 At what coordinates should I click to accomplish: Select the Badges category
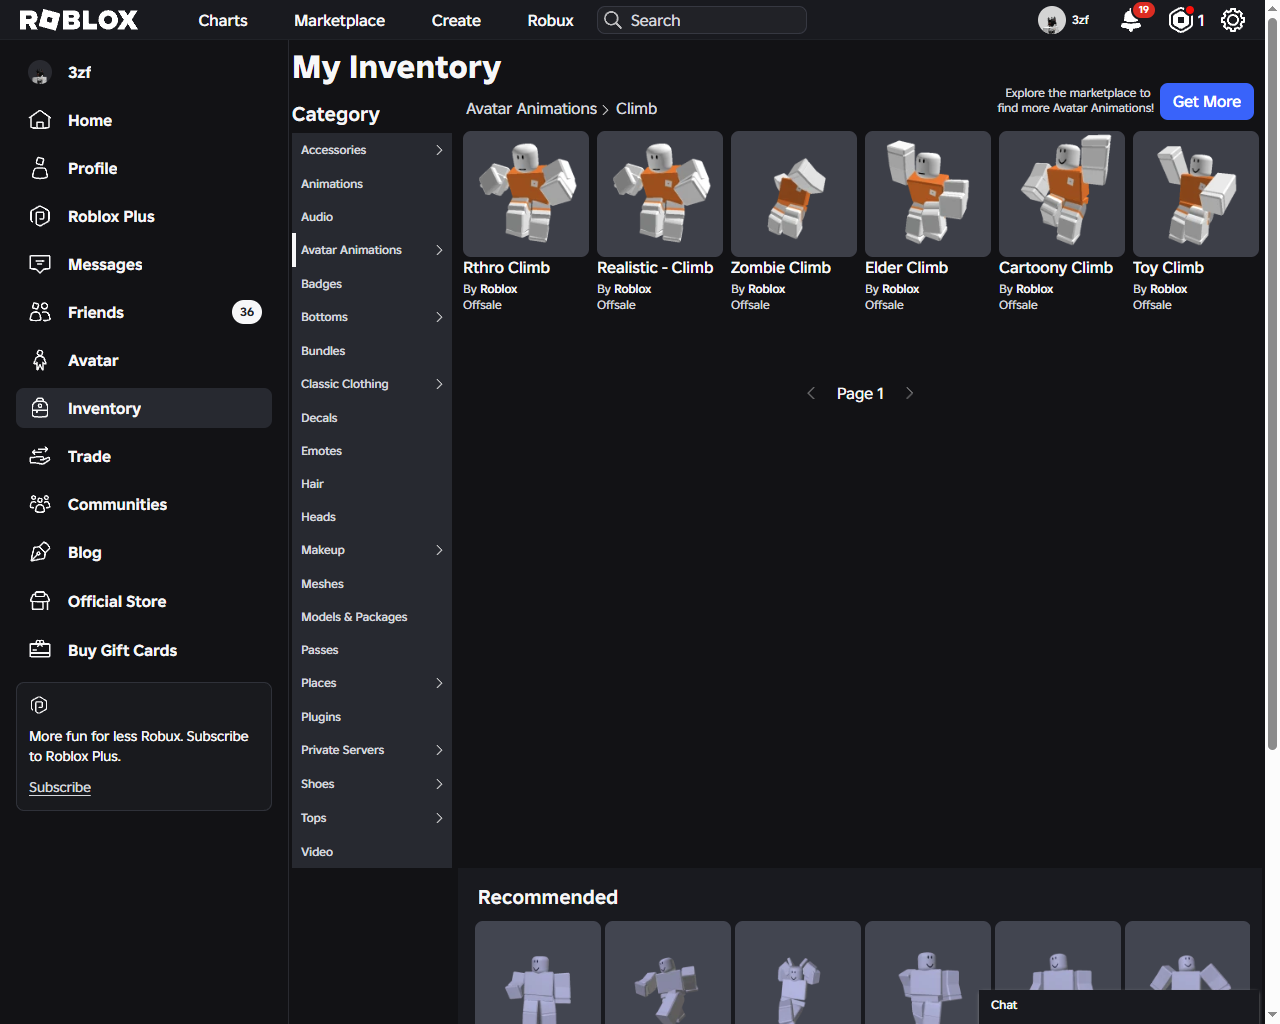372,284
